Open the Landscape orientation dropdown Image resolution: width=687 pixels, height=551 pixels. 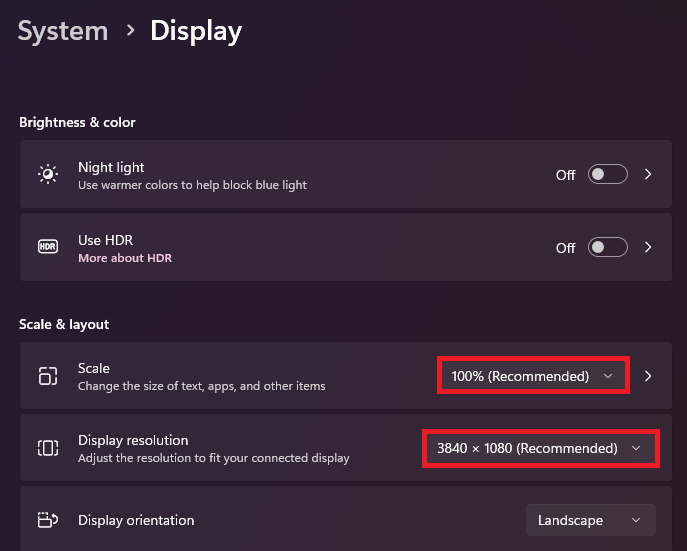click(590, 520)
